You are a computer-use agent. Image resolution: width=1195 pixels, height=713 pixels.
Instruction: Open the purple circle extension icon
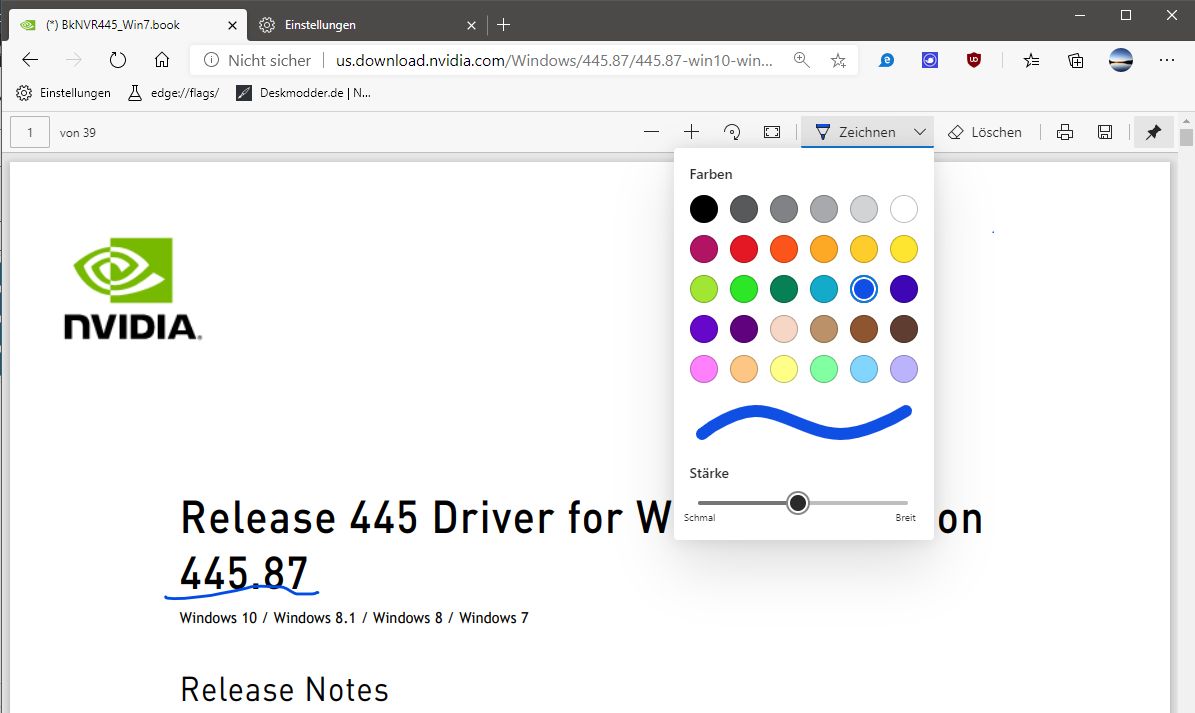(x=930, y=60)
